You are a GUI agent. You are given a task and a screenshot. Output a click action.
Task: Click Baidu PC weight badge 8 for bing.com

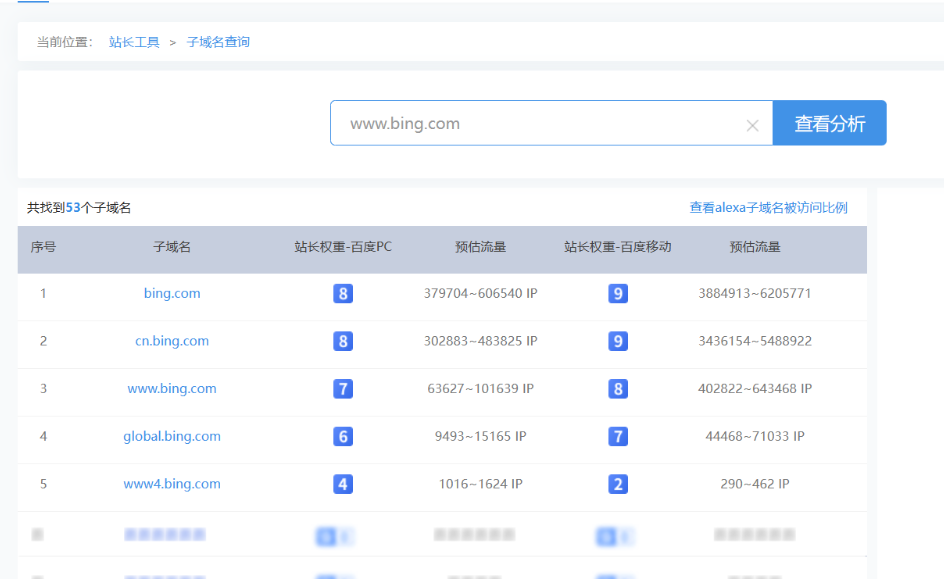[343, 294]
